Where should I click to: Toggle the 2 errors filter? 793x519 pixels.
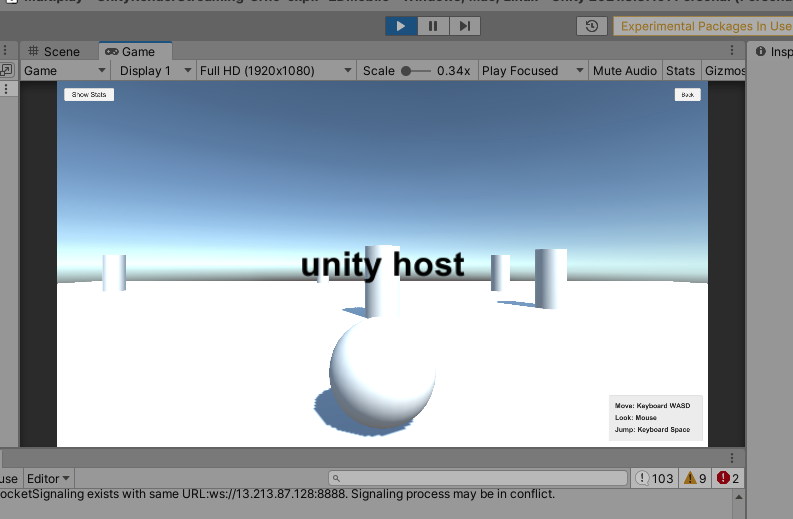[x=728, y=478]
